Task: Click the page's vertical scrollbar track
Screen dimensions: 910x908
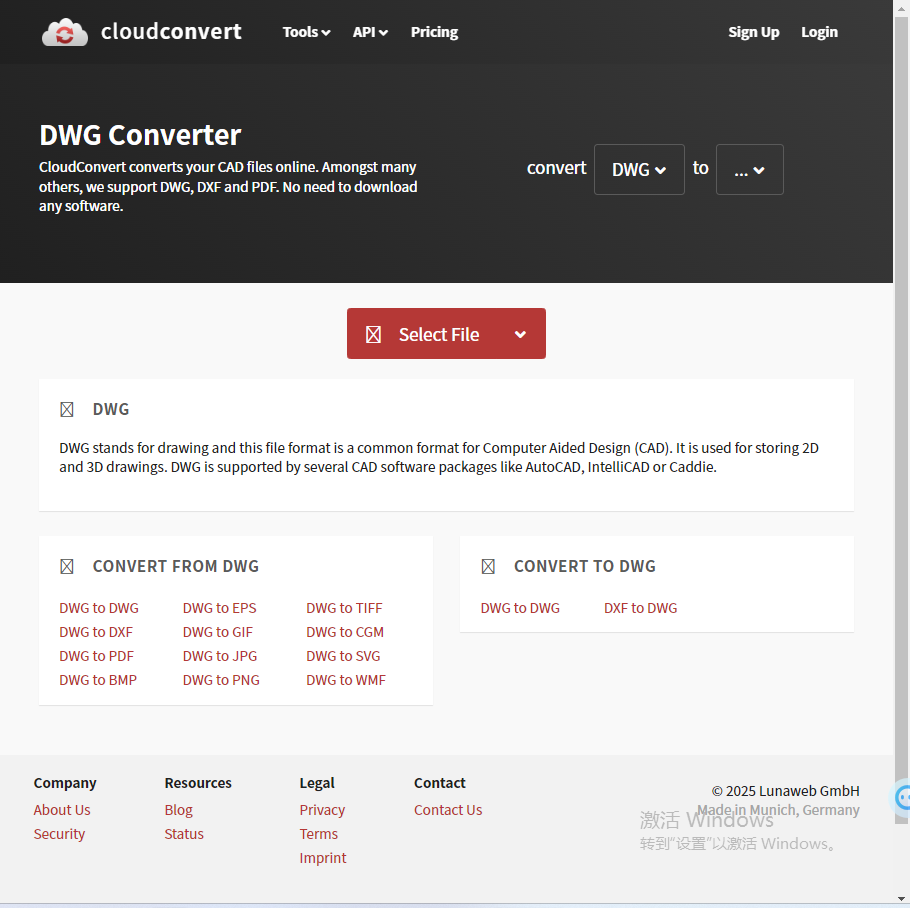Action: [901, 453]
